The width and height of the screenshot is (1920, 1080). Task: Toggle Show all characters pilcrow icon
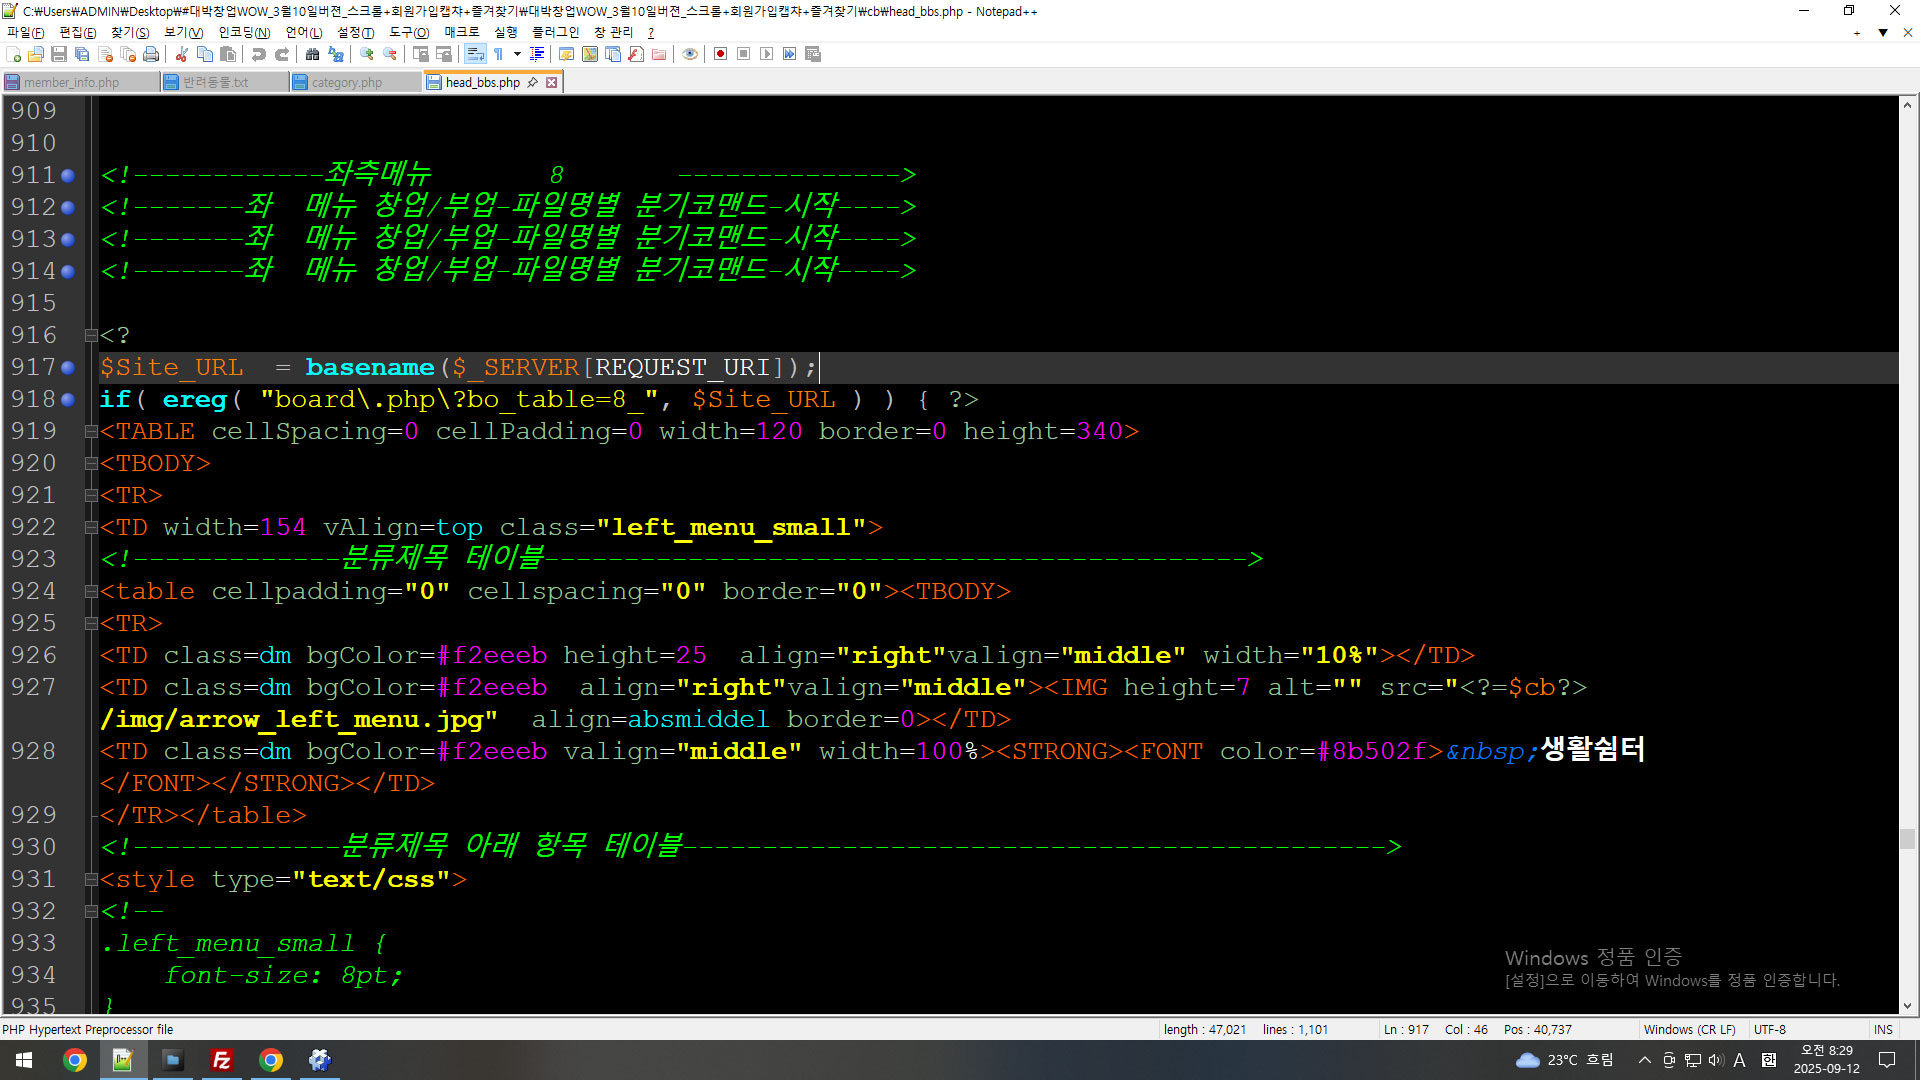[x=498, y=54]
